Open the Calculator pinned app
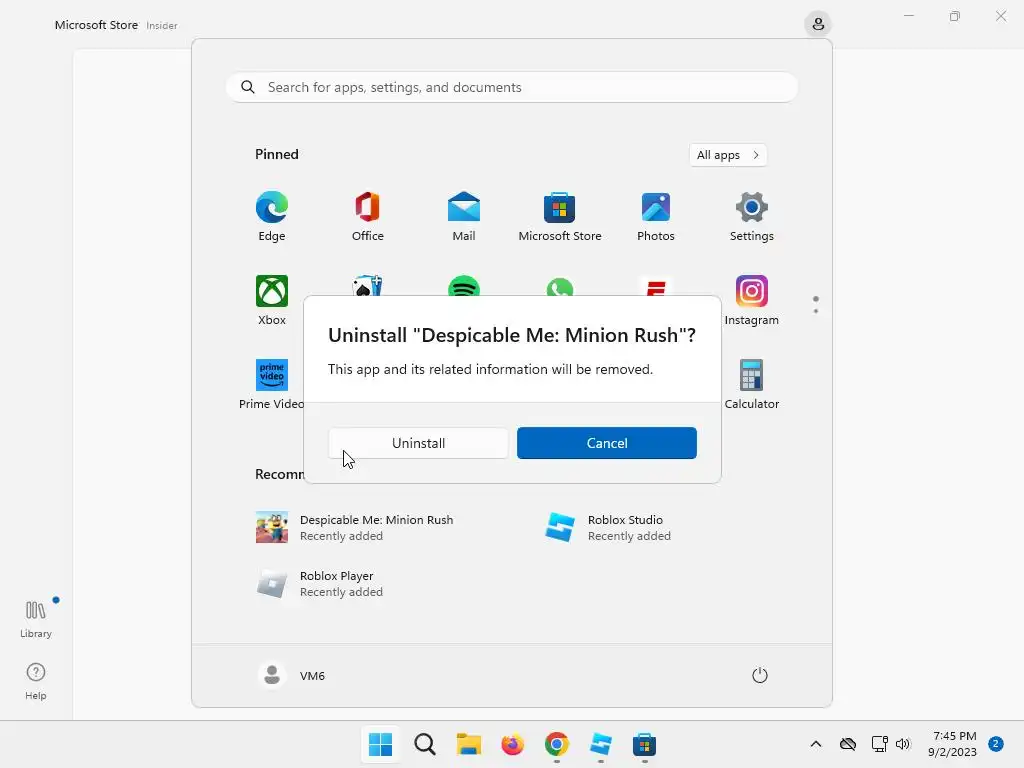This screenshot has width=1024, height=768. coord(752,384)
